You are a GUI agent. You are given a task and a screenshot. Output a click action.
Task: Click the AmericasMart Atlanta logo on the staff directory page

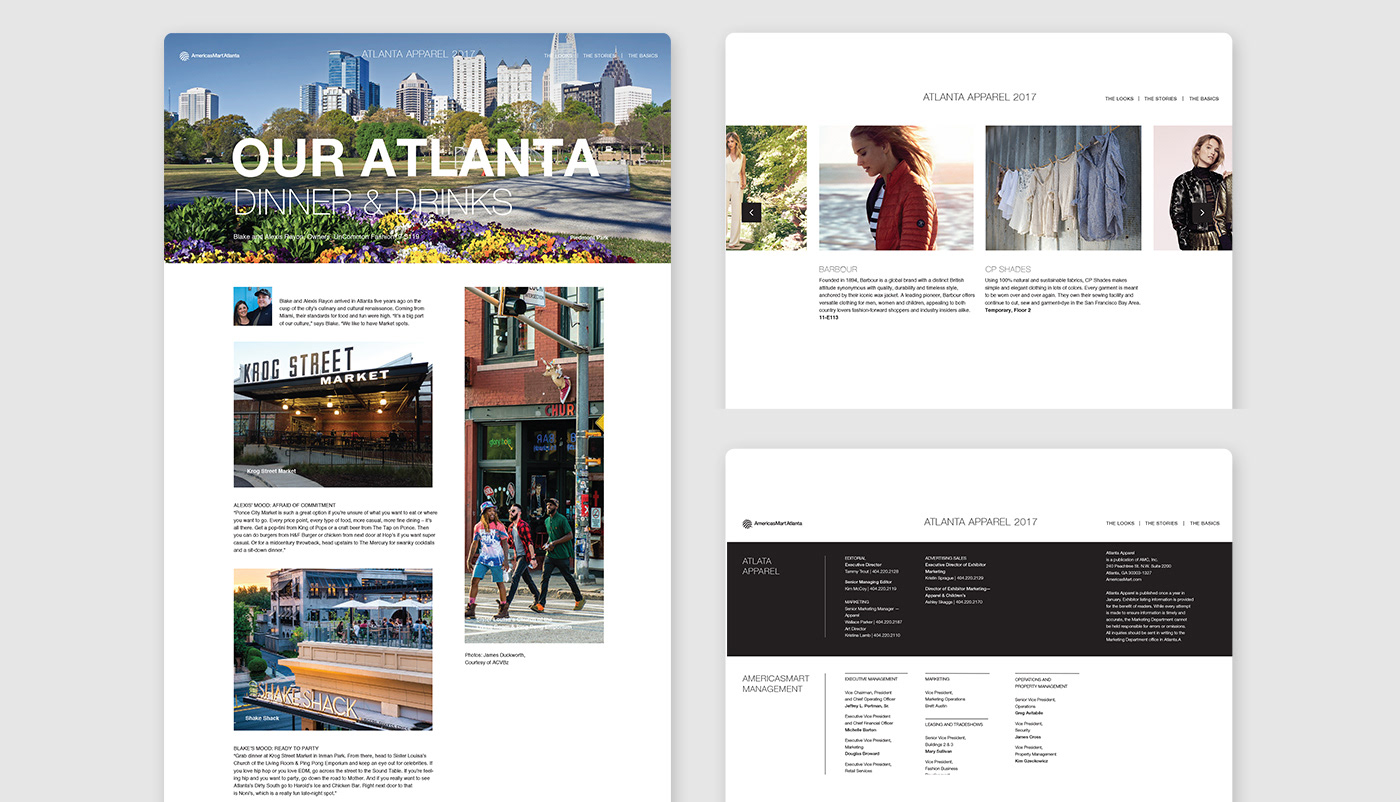(x=772, y=523)
